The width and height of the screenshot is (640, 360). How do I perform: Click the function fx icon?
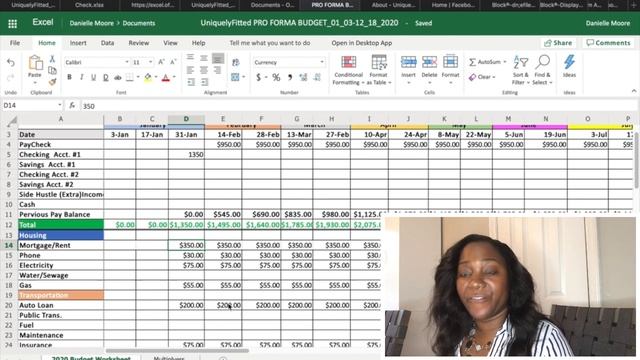pos(72,106)
